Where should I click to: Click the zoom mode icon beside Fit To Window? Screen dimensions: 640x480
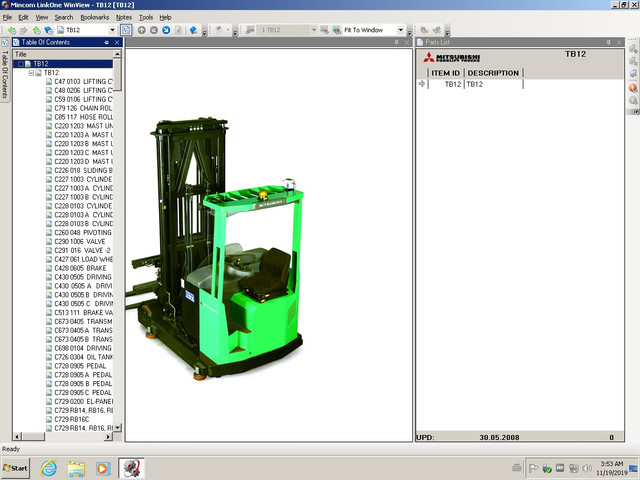(x=337, y=30)
